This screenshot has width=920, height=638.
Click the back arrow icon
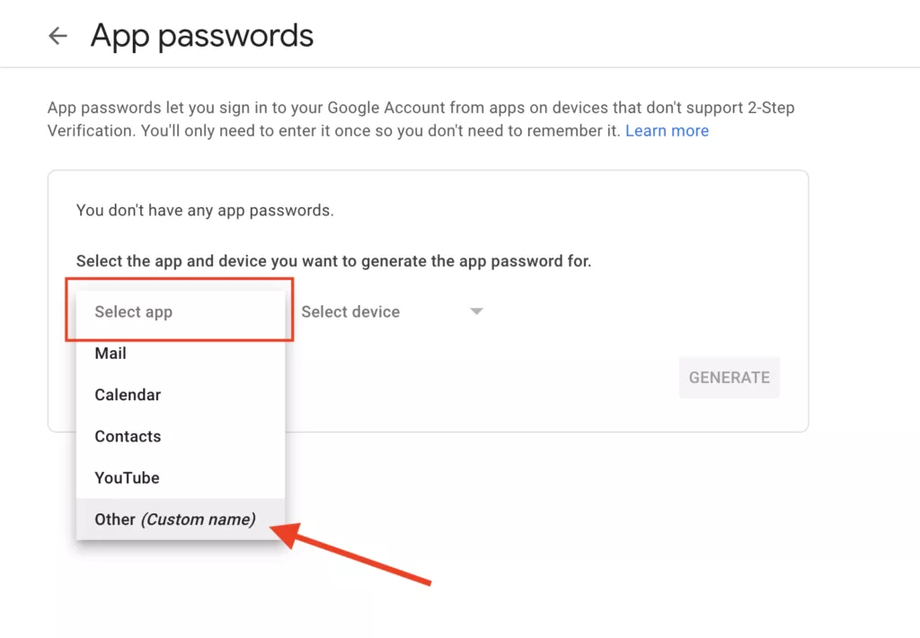point(58,36)
